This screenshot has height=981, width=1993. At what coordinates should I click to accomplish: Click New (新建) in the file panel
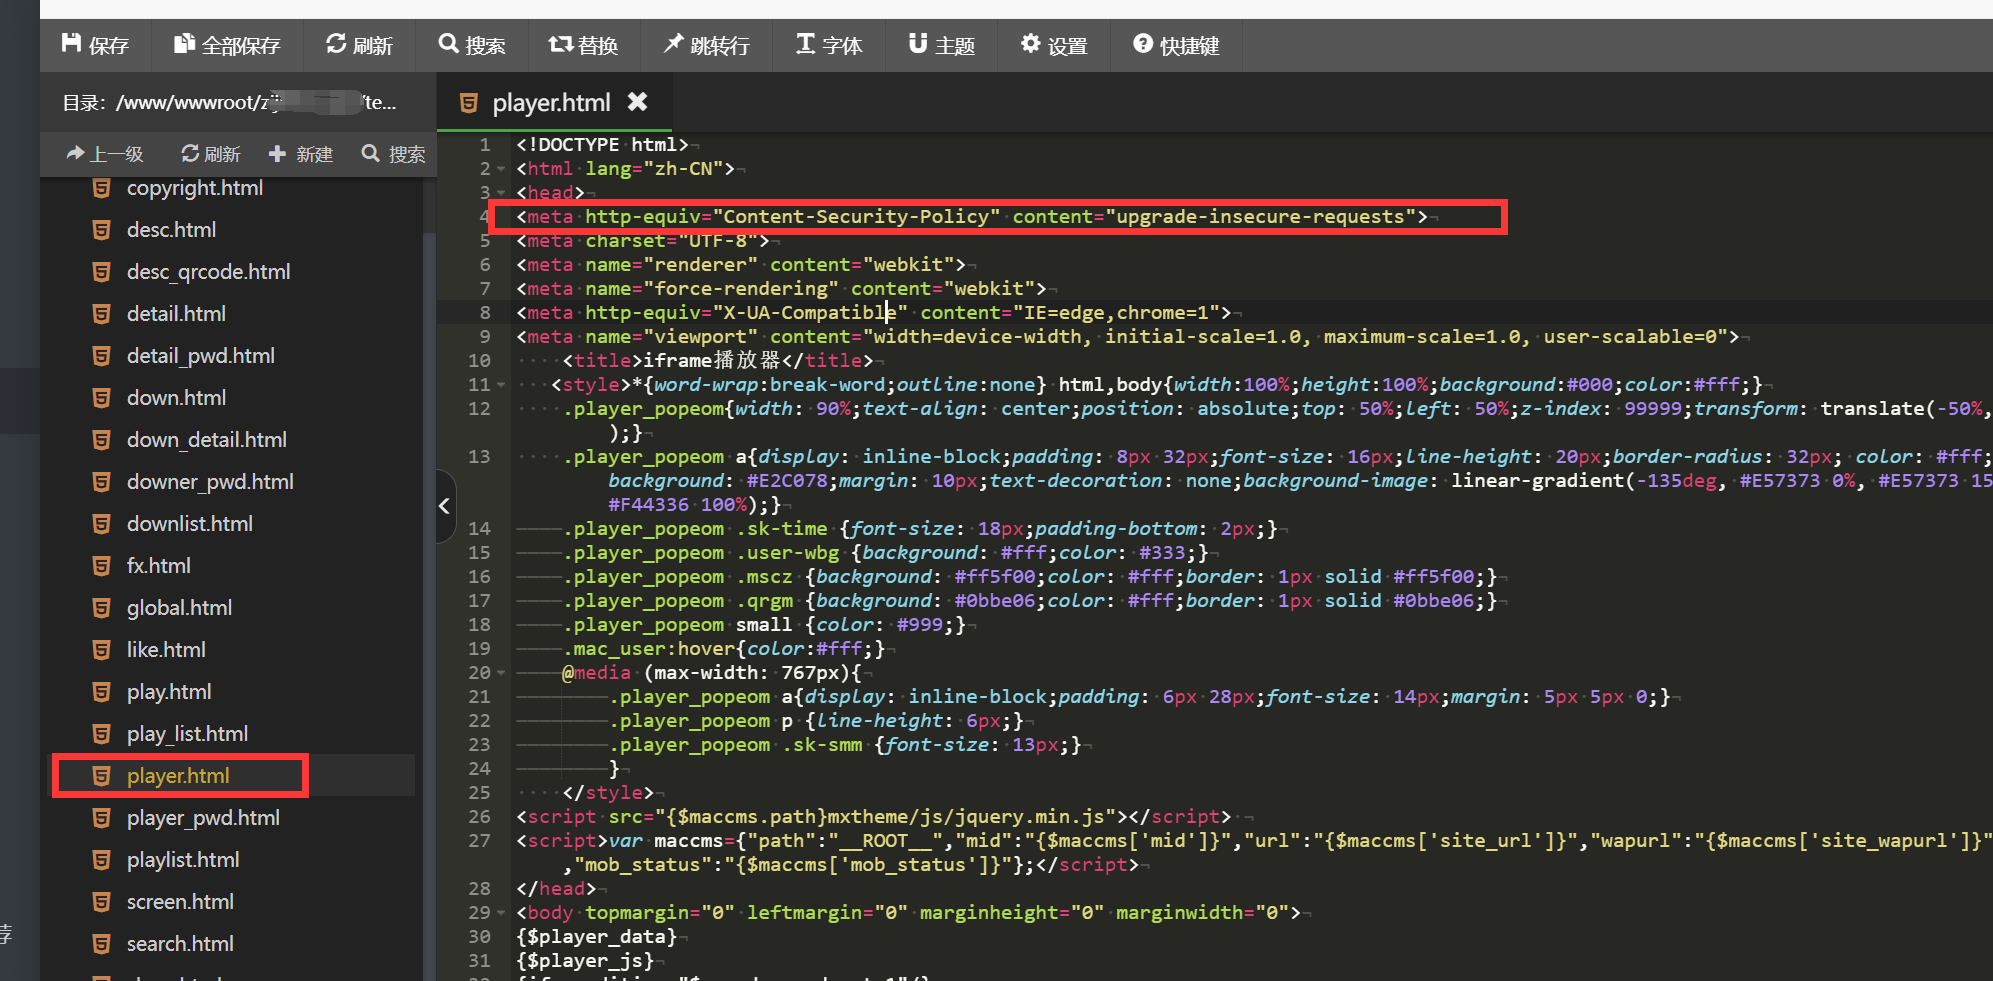tap(301, 154)
